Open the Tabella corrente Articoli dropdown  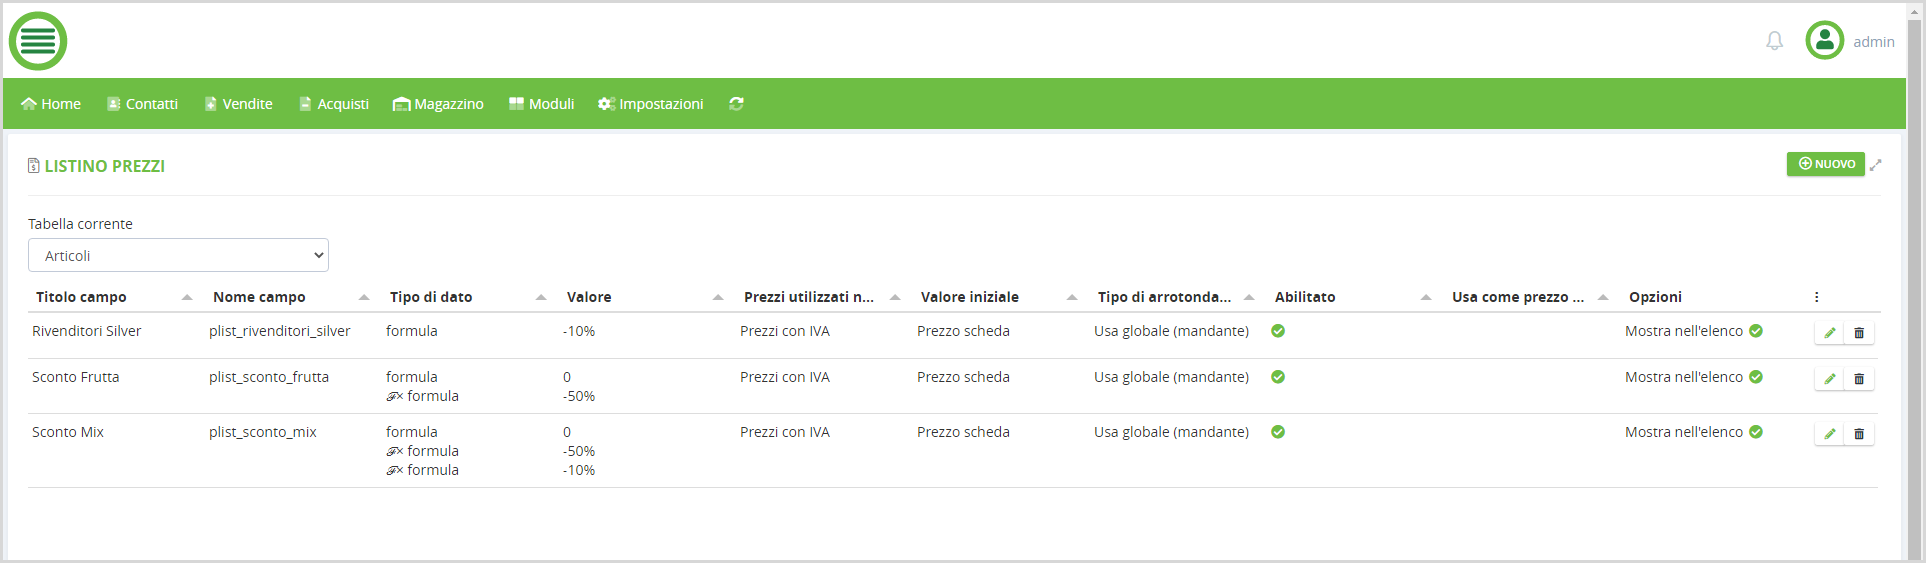178,256
